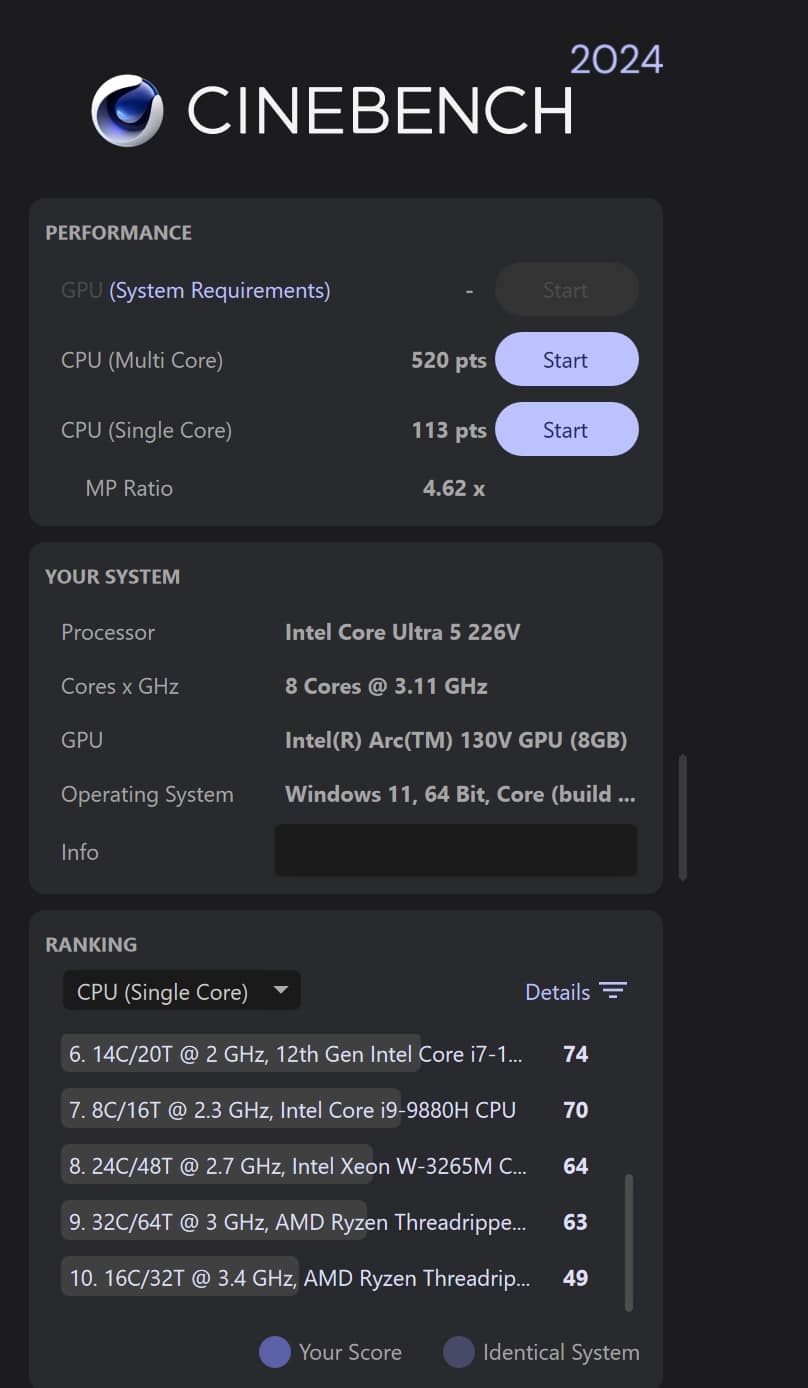
Task: Click the Intel Core Ultra 5 226V processor name
Action: point(402,632)
